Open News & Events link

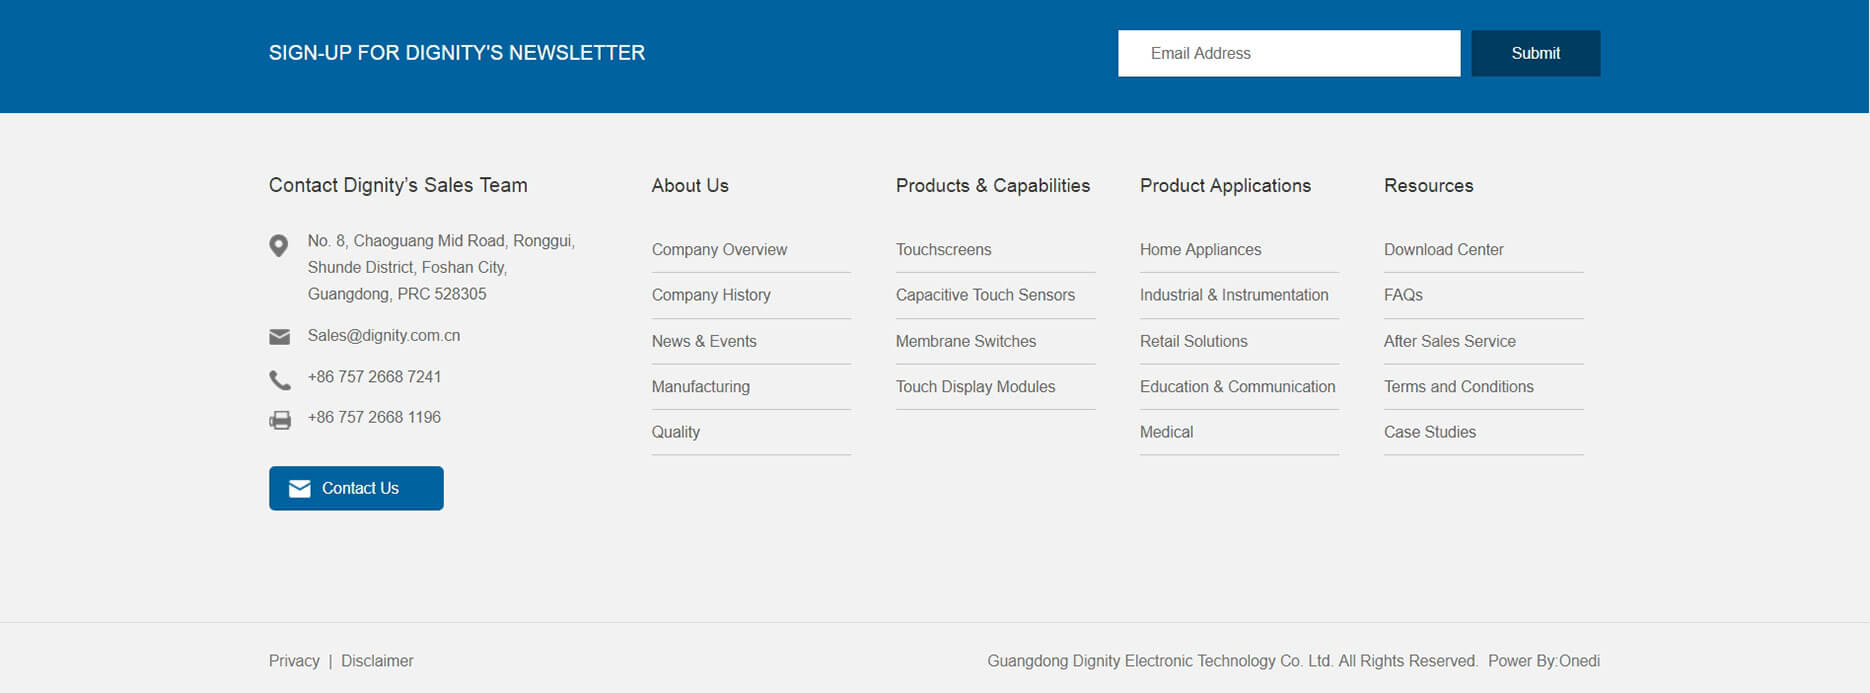click(704, 341)
